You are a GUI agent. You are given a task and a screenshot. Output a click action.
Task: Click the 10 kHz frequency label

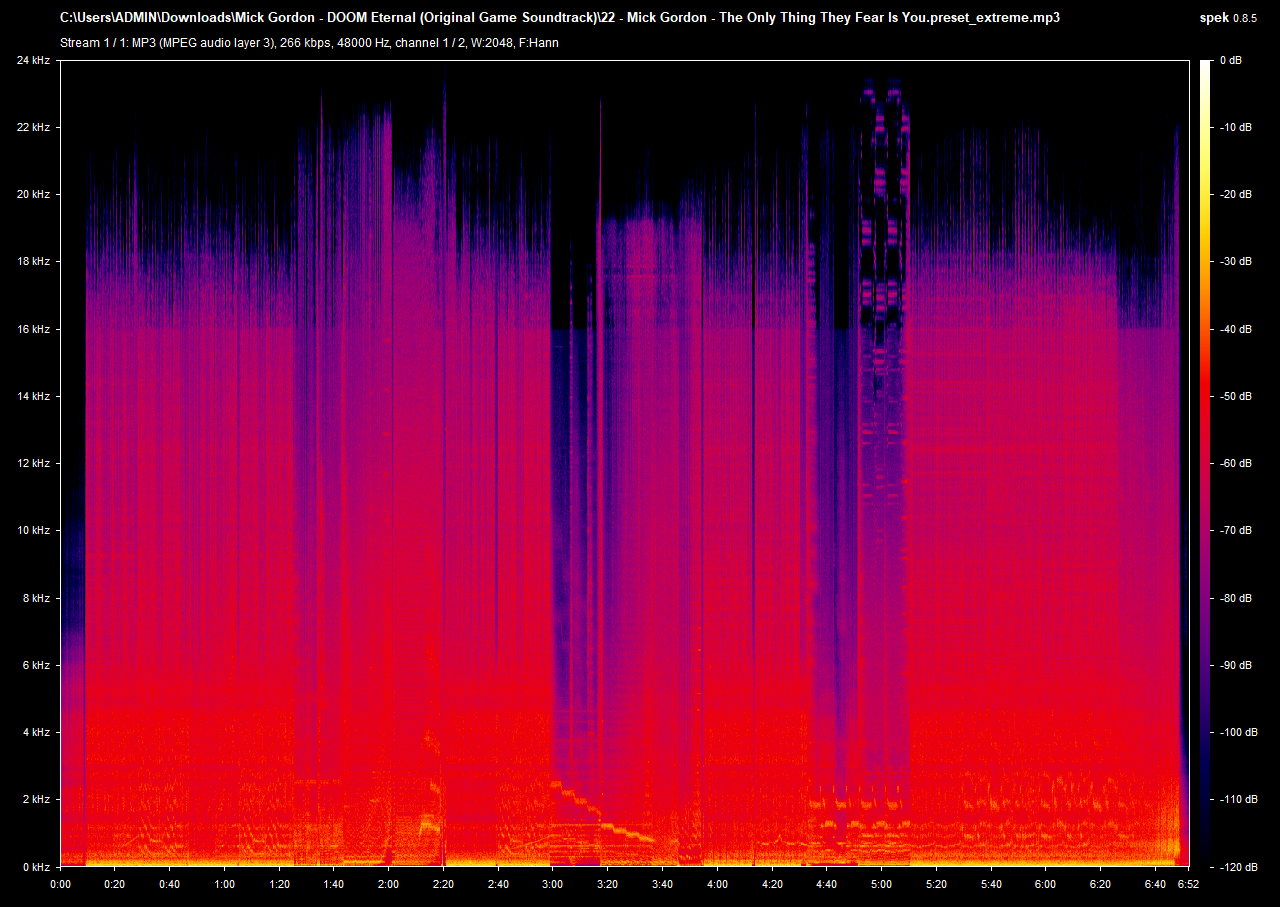pyautogui.click(x=33, y=530)
